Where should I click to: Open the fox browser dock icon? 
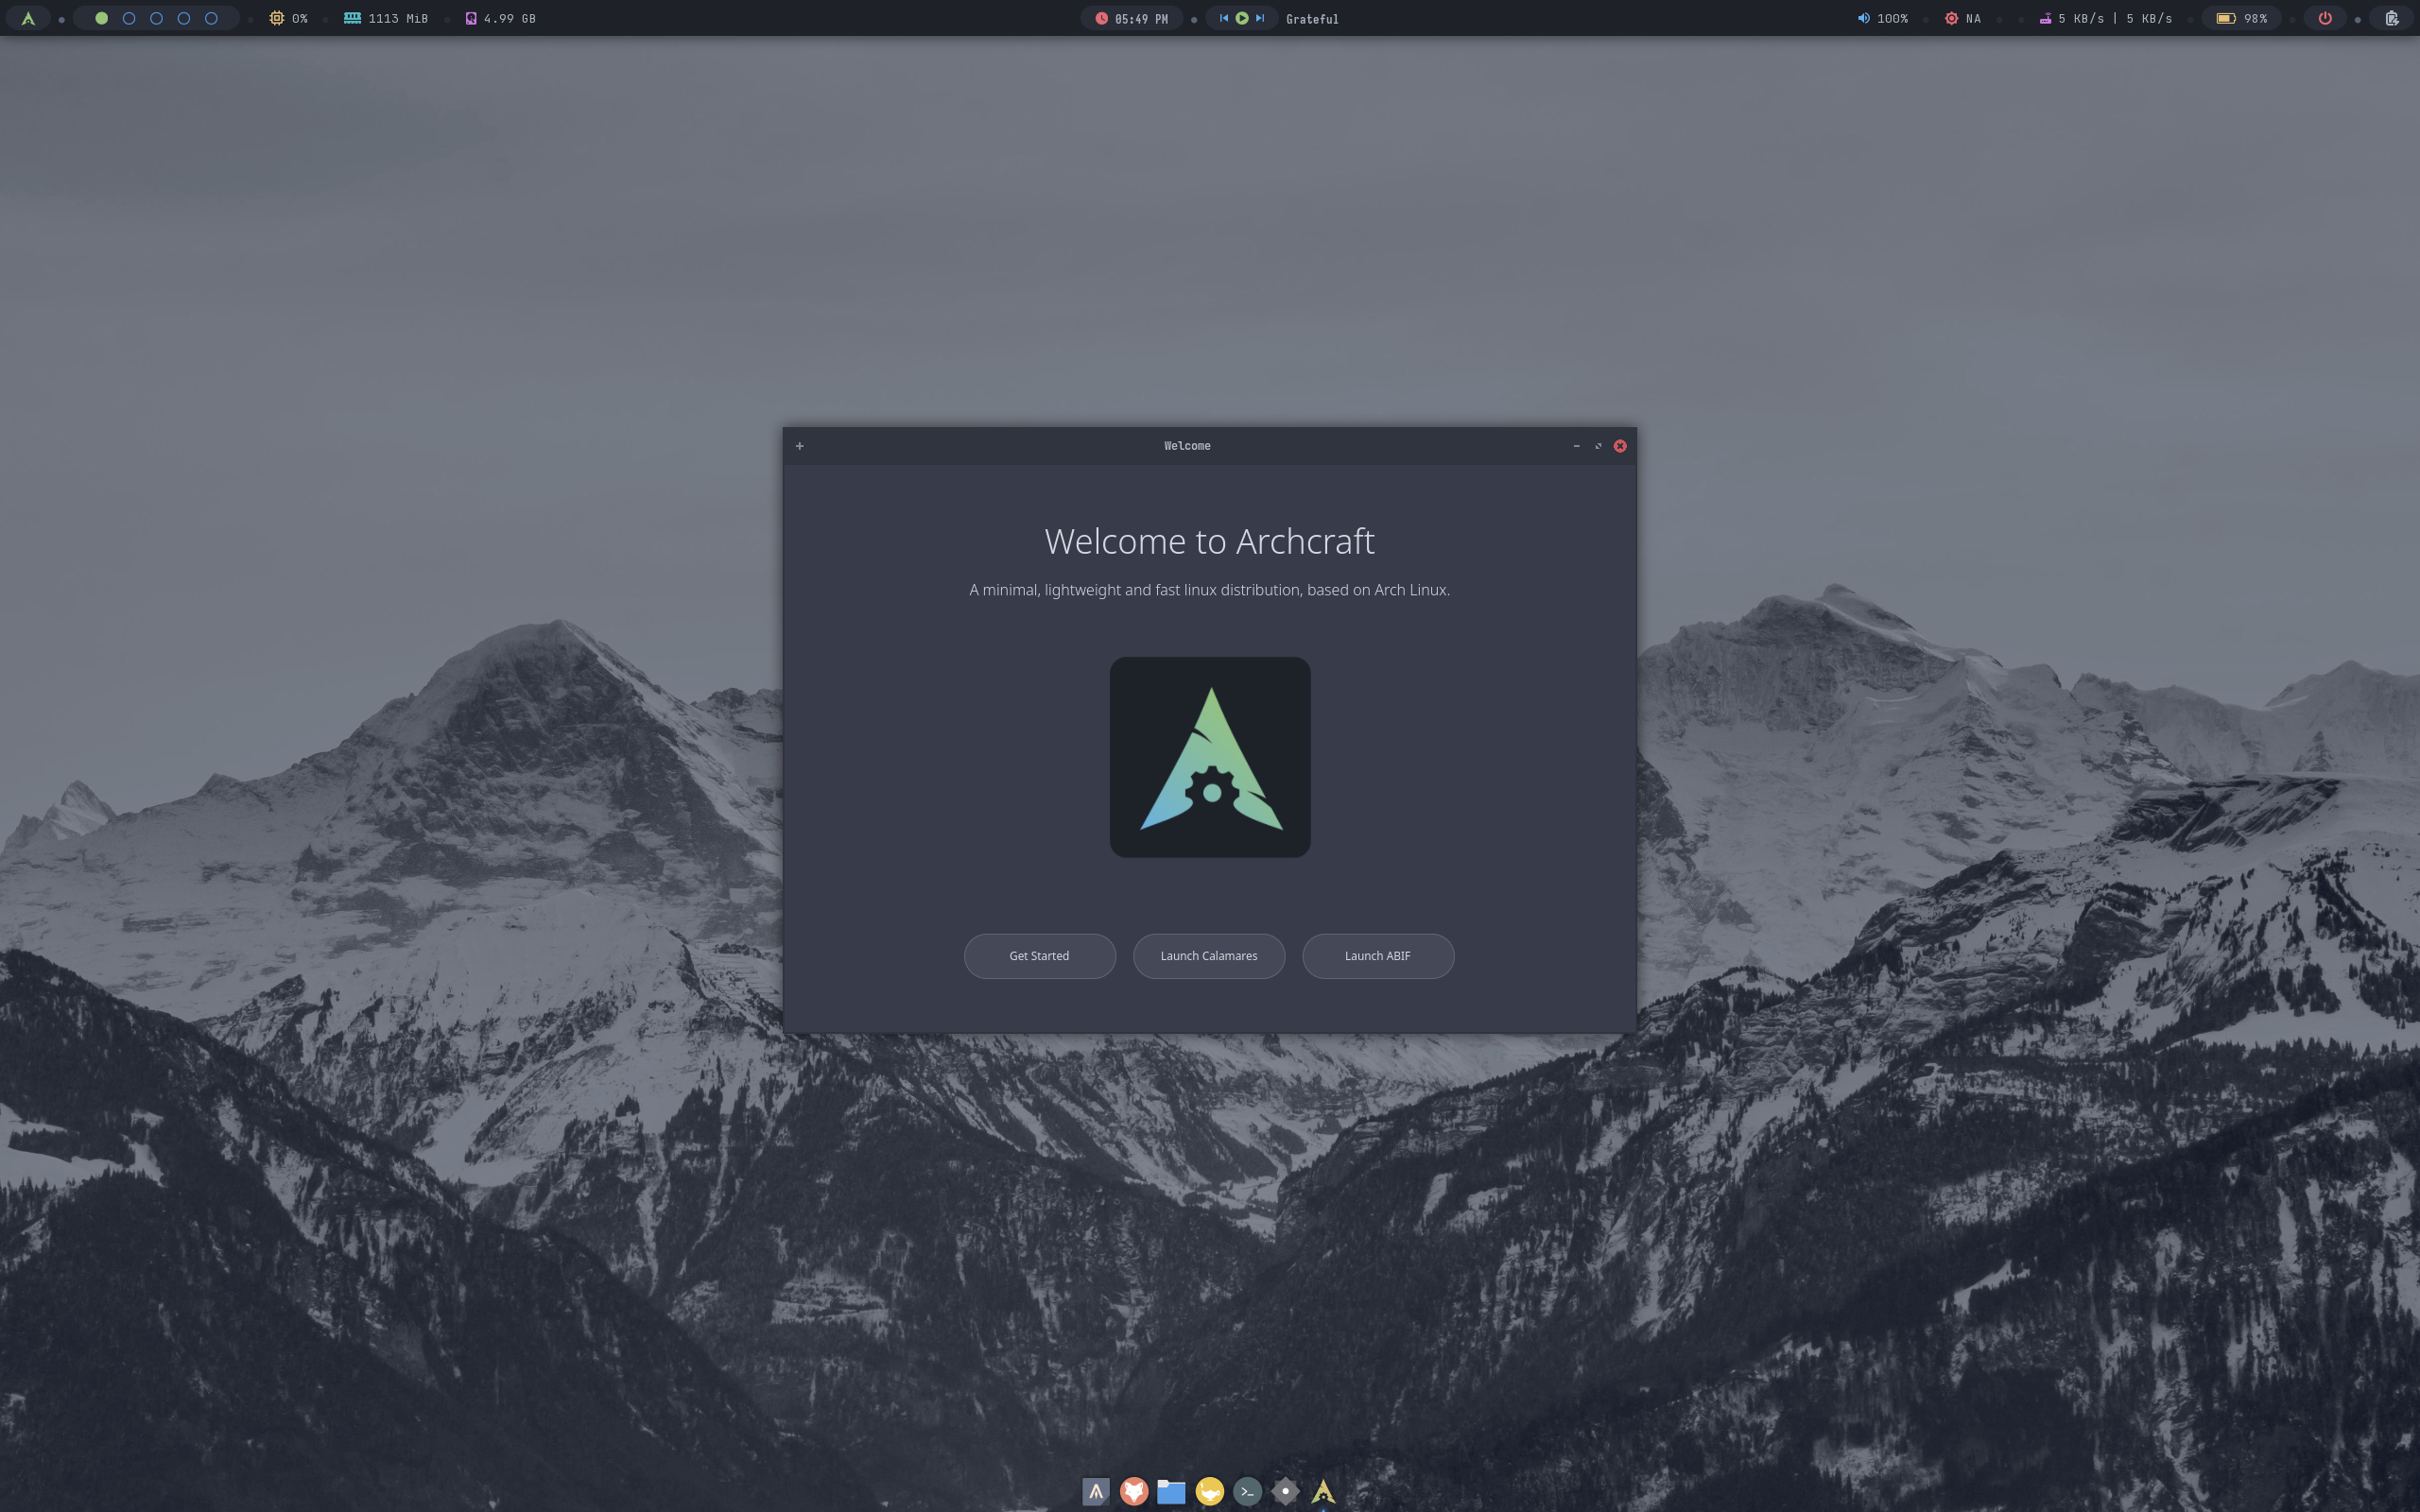(x=1133, y=1492)
